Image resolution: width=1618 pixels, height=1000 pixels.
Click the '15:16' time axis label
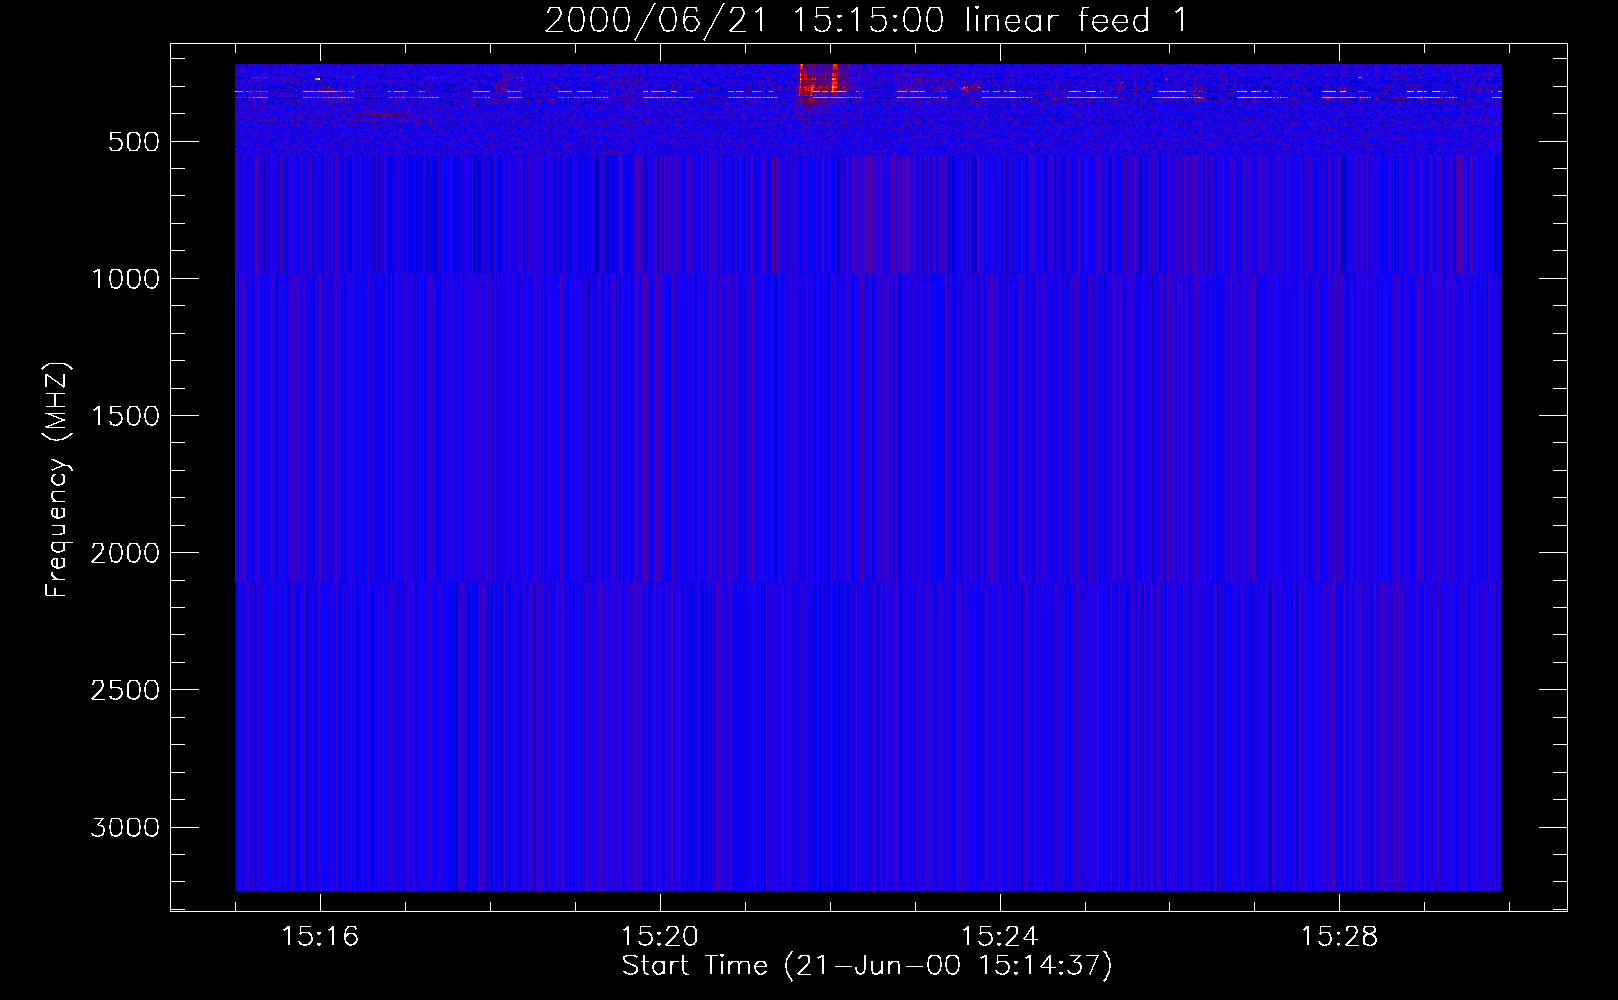(320, 937)
